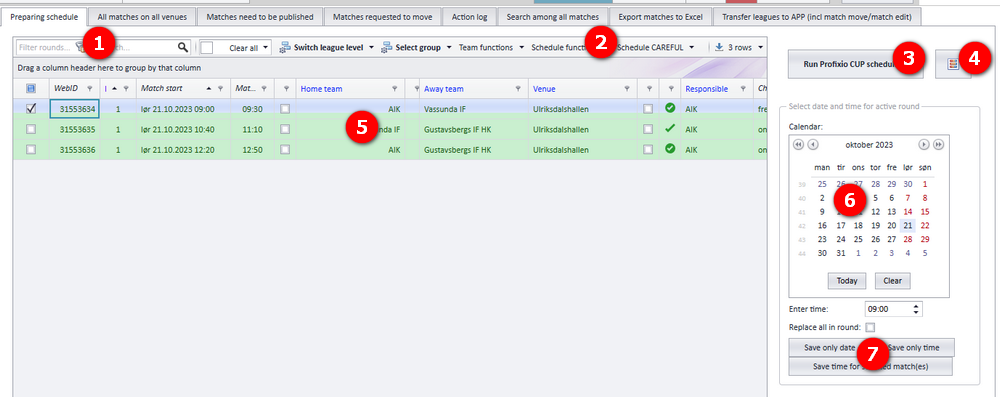Click the Run Profixio CUP schedule button

point(856,64)
